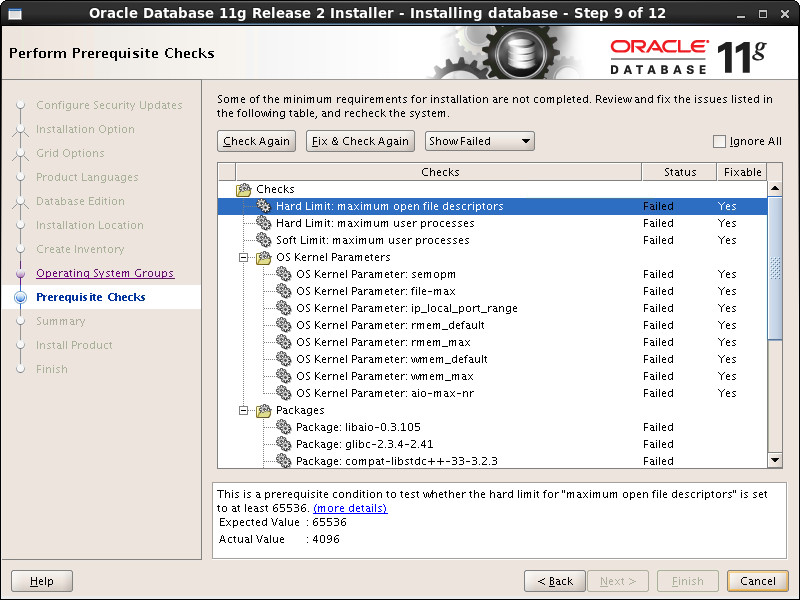This screenshot has height=600, width=800.
Task: Click the OS Kernel Parameters folder icon
Action: pos(263,257)
